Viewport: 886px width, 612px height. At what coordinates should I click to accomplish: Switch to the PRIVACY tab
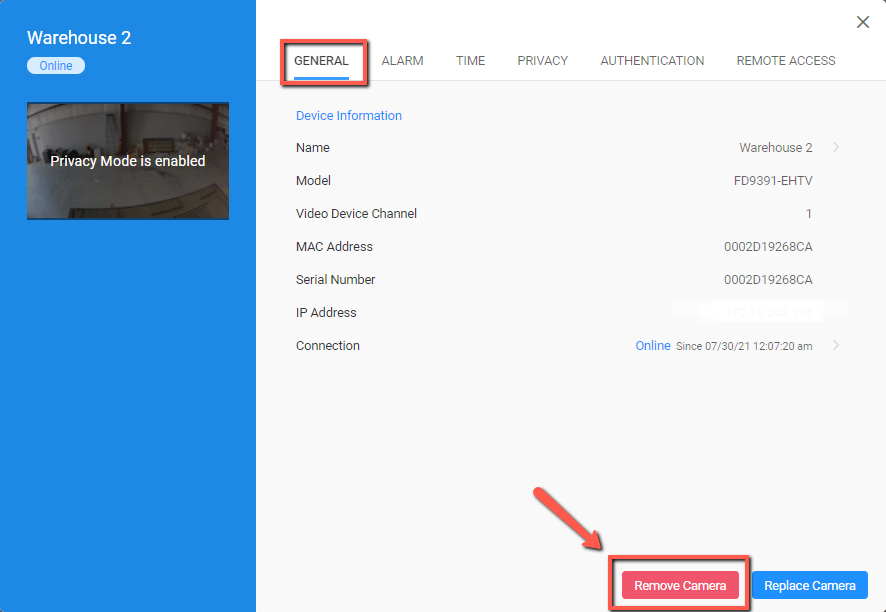coord(542,61)
